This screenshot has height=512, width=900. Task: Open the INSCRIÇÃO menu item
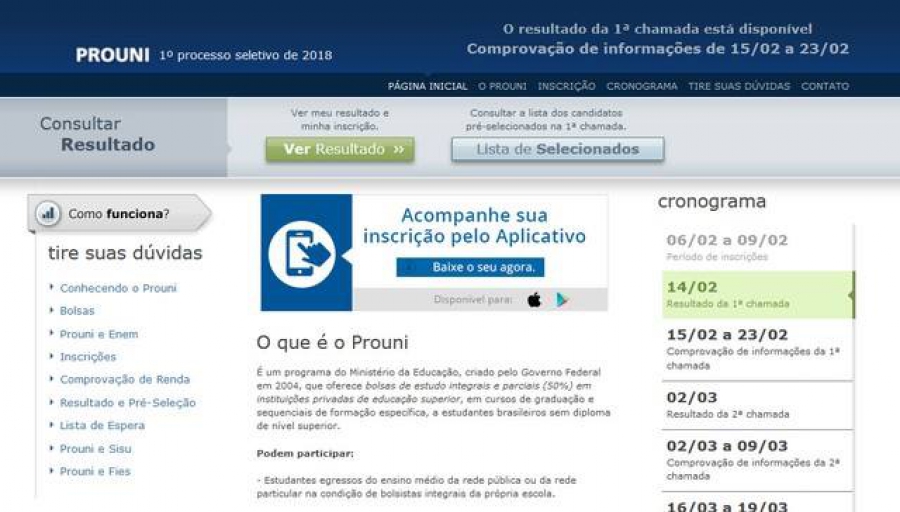(567, 86)
